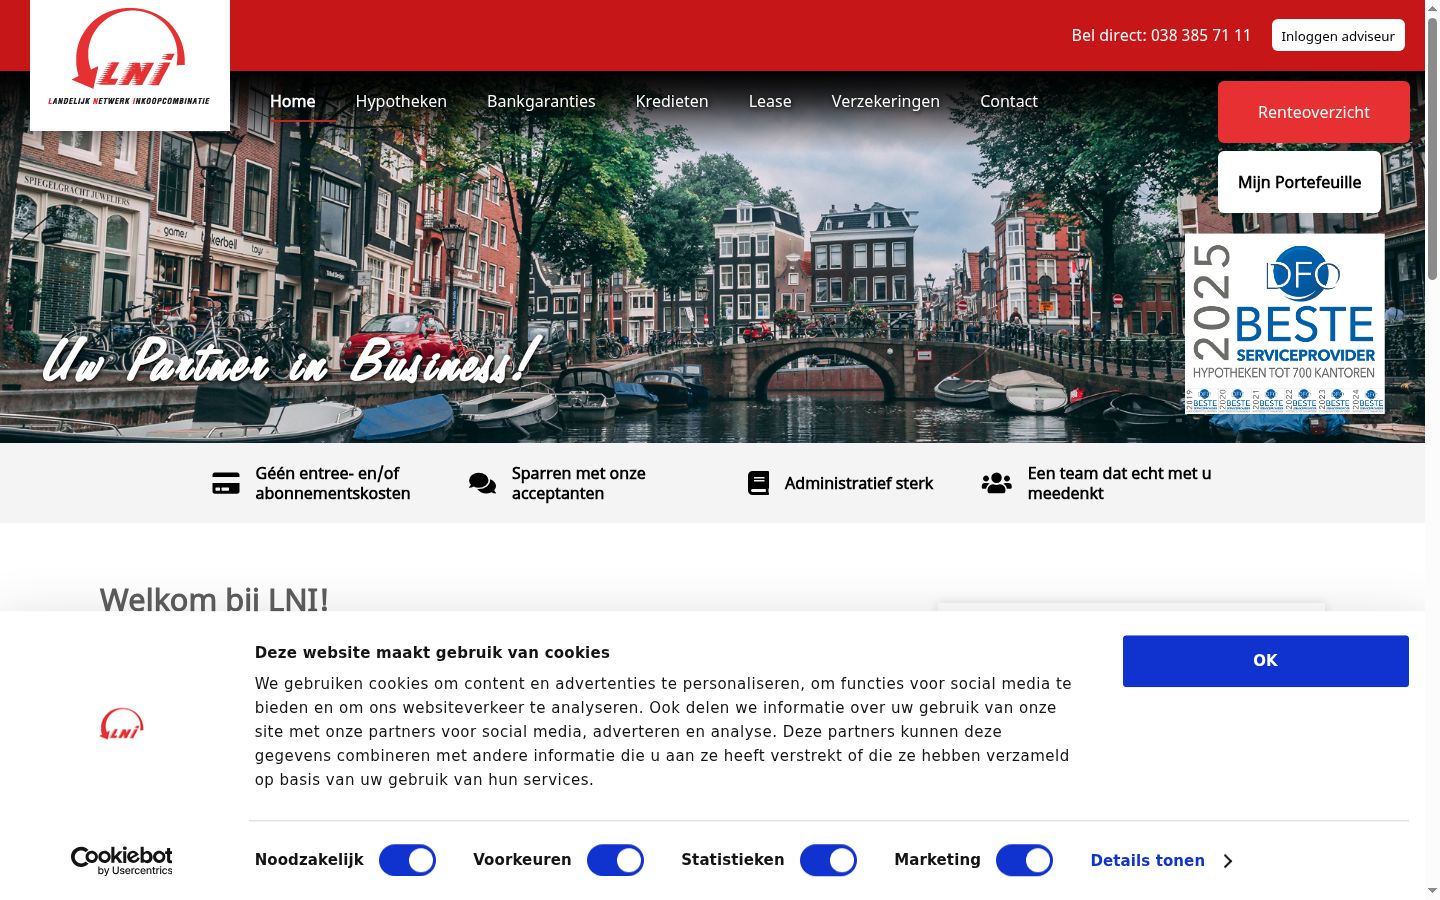Click the Renteoverzicht button

(x=1314, y=112)
